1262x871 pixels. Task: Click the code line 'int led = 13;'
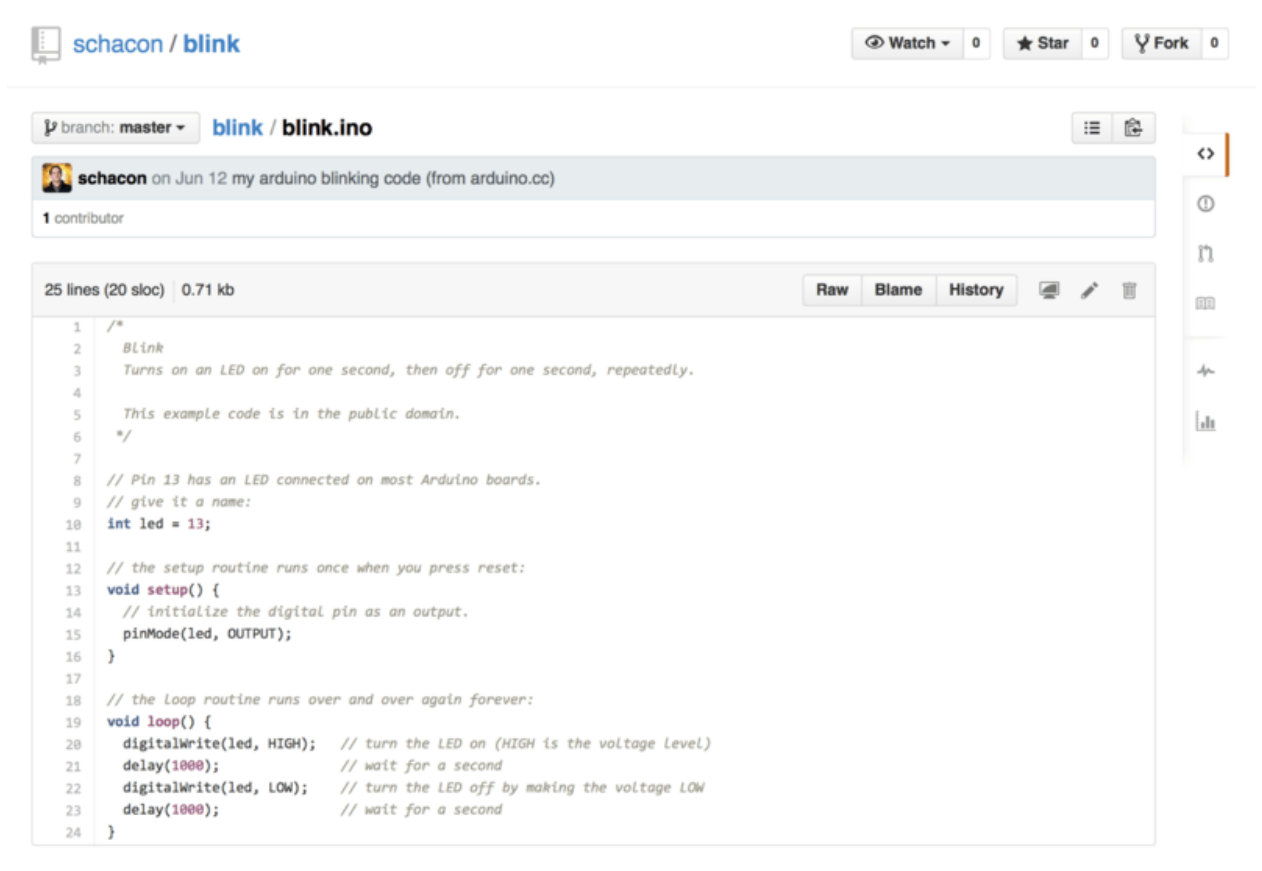tap(159, 524)
